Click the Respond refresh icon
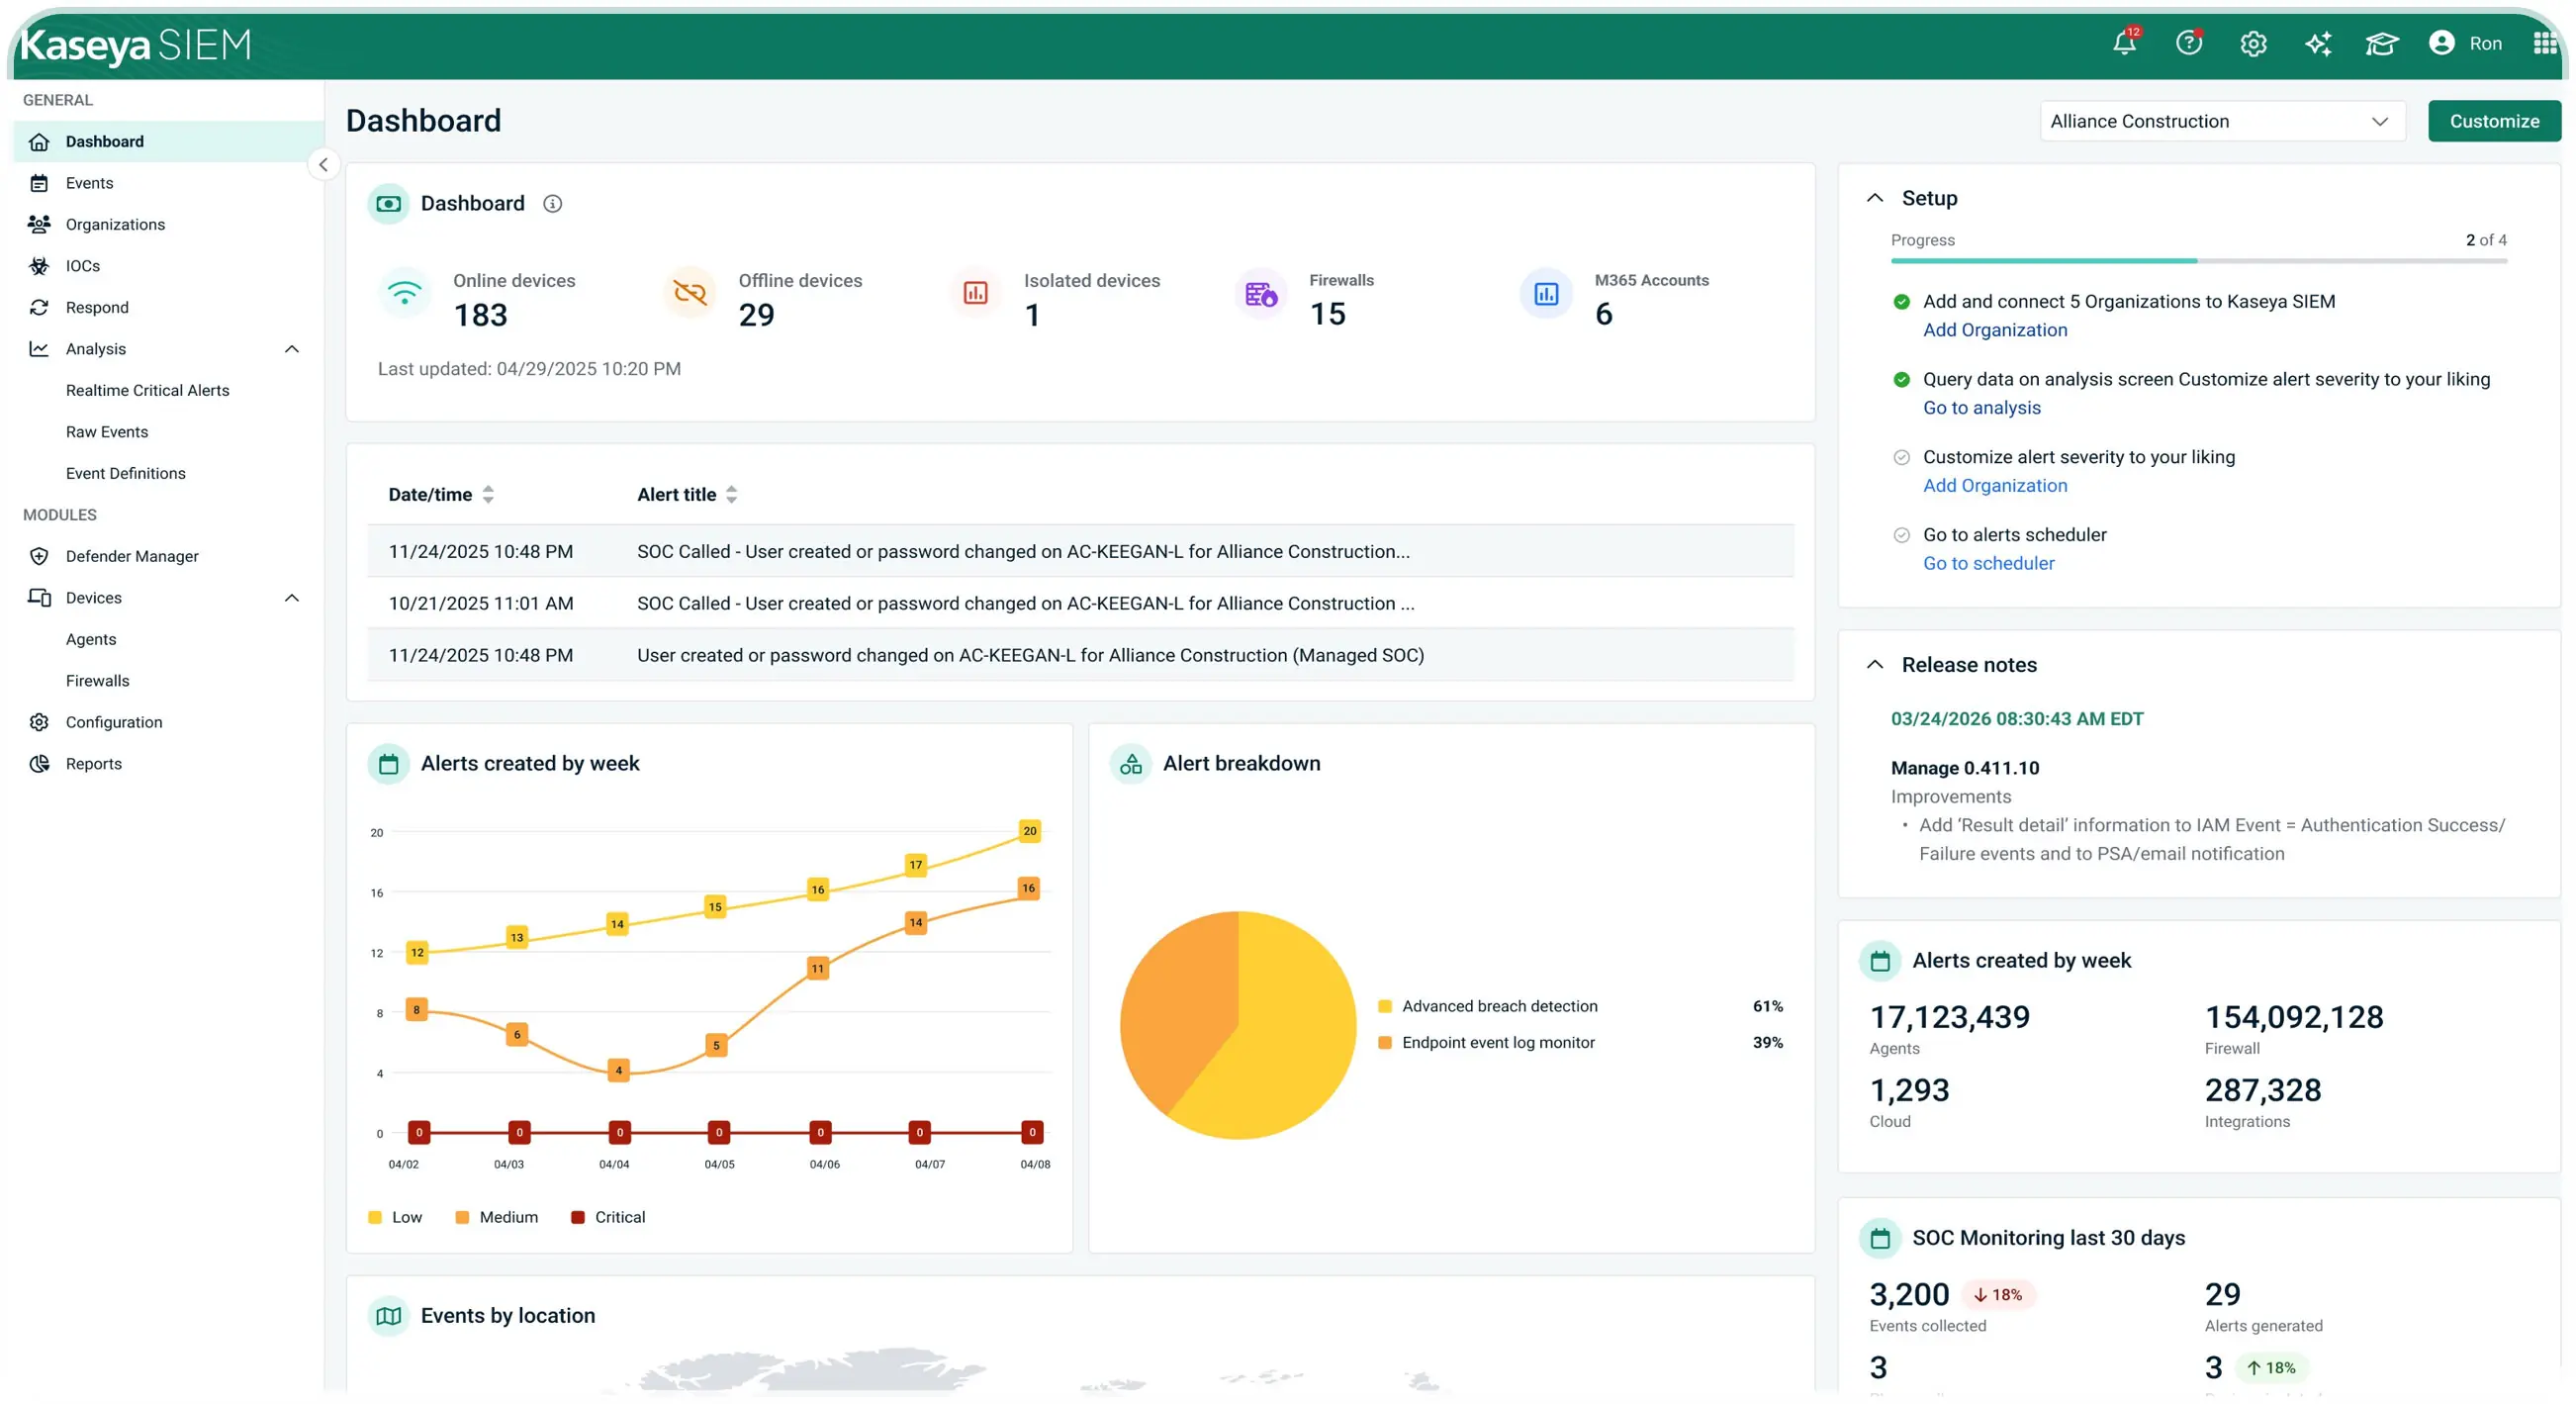2576x1404 pixels. [39, 307]
